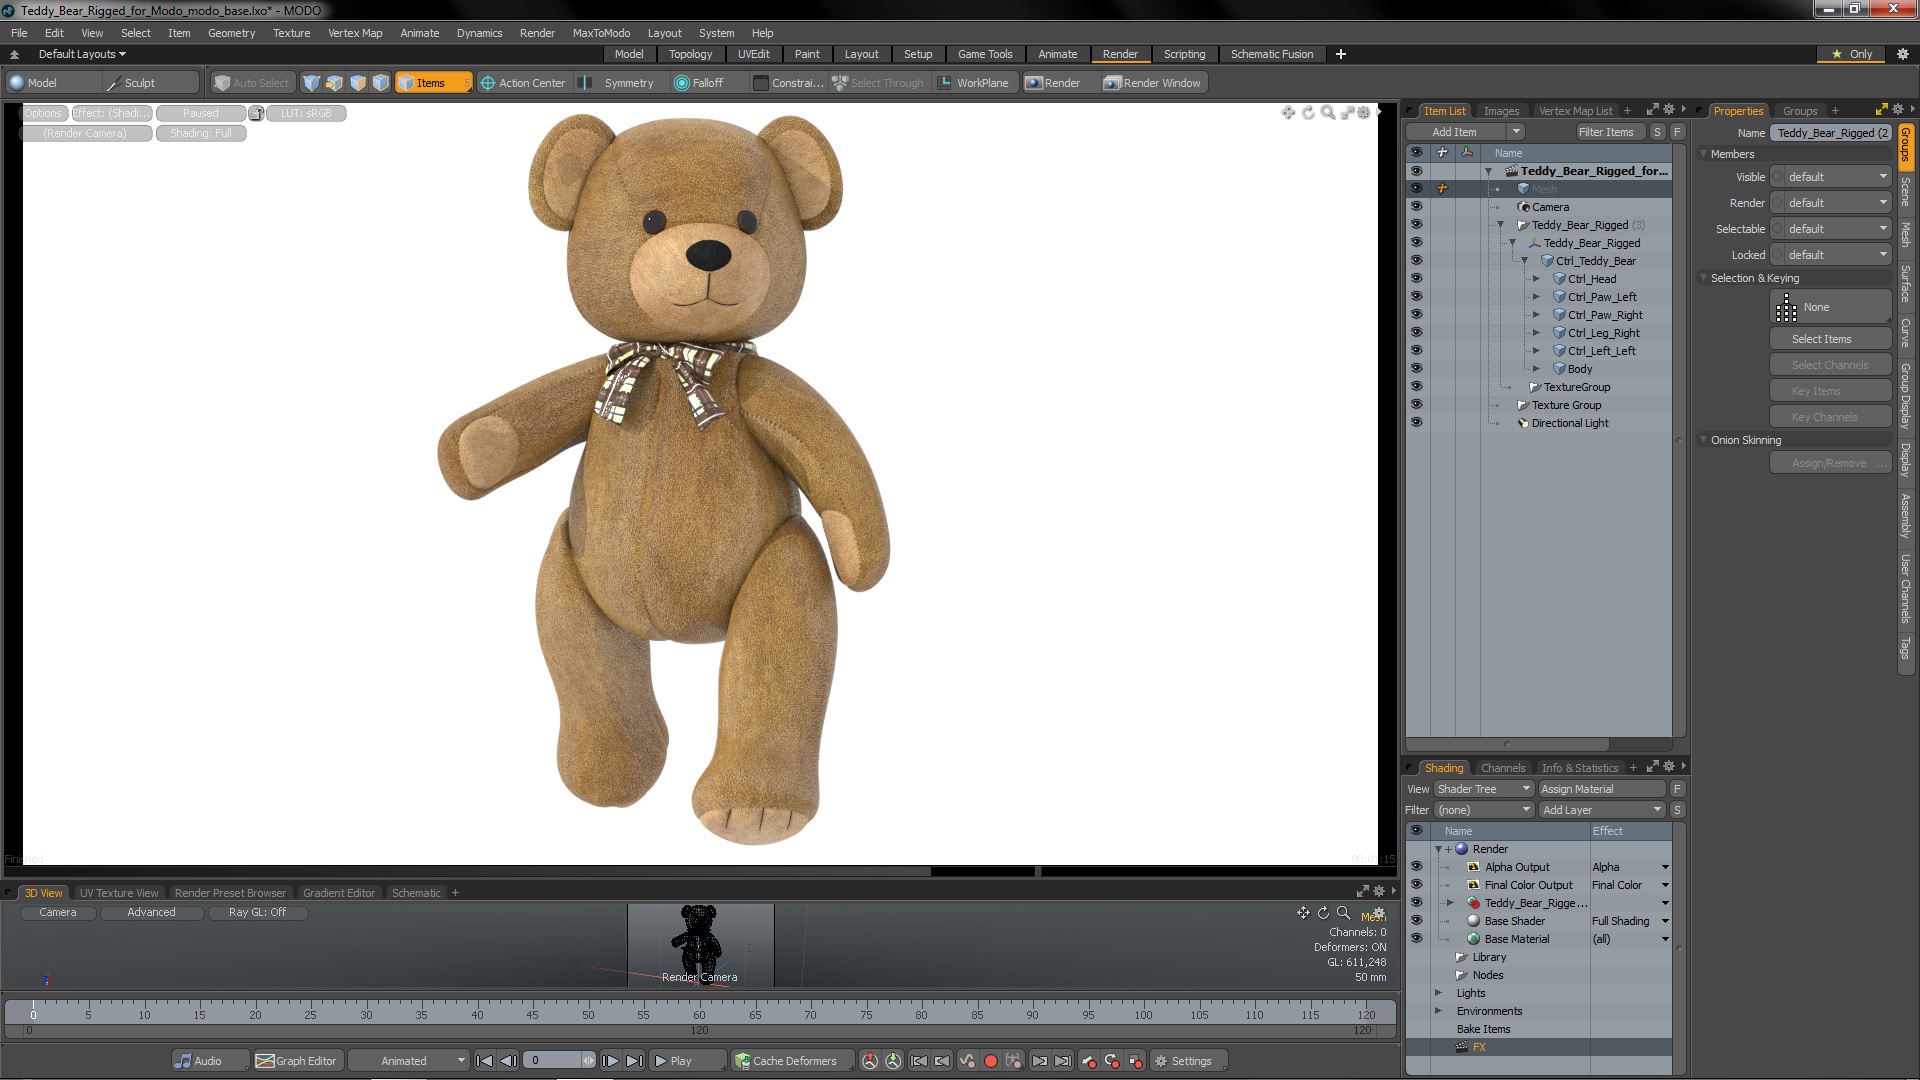Switch to the UV Texture View tab

(119, 893)
